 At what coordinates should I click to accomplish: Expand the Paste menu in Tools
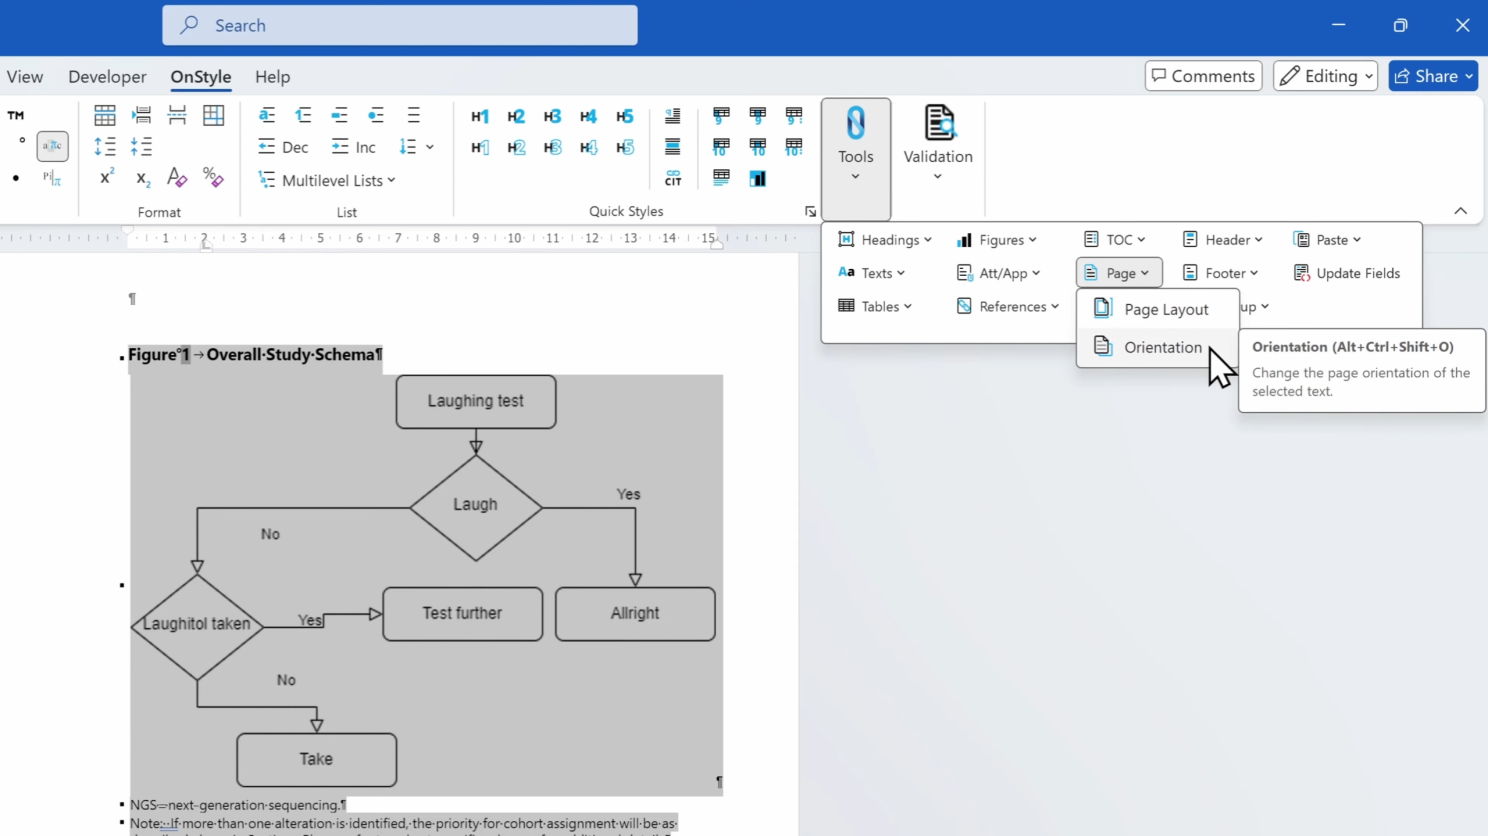(1328, 240)
